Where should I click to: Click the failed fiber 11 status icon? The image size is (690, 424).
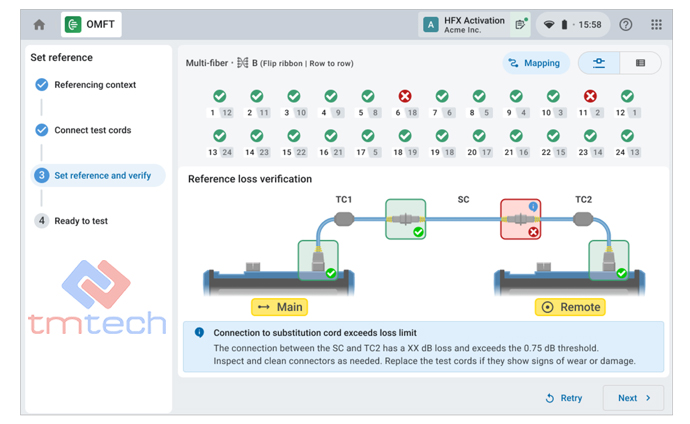(x=590, y=97)
